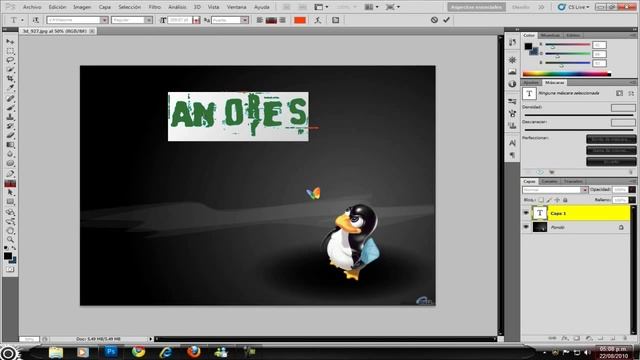
Task: Open the font style dropdown
Action: point(149,20)
